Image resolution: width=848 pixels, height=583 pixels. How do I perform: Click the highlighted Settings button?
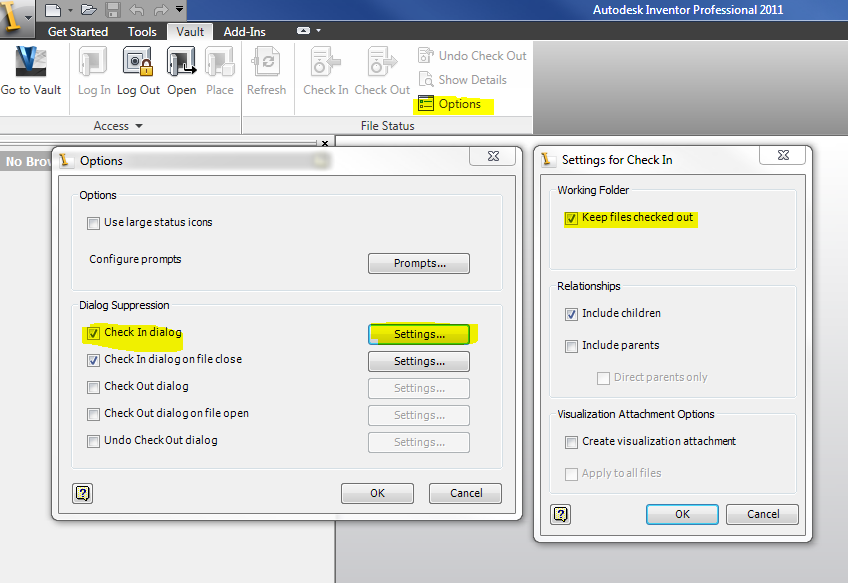click(418, 334)
